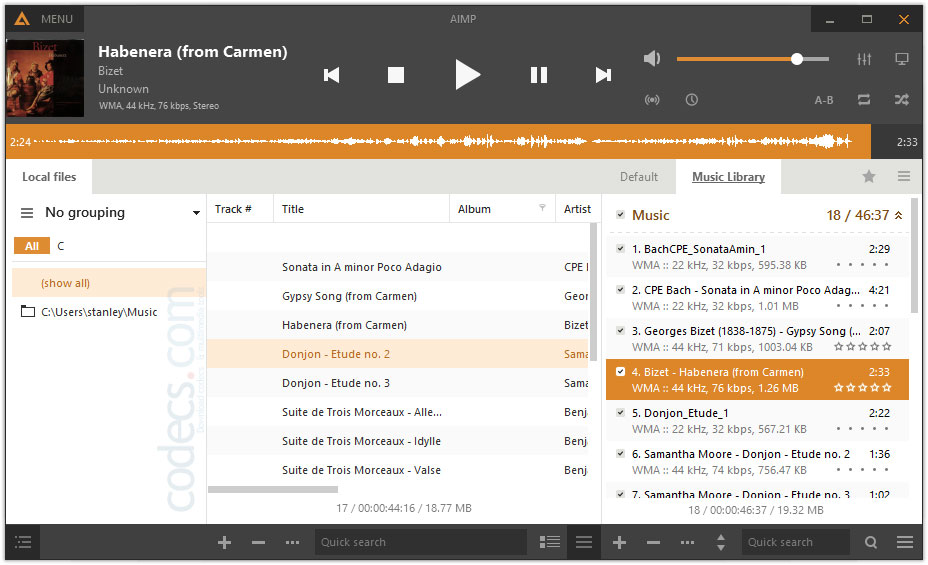Uncheck track 4 Bizet Habenera
Viewport: 928px width, 565px height.
click(x=620, y=372)
